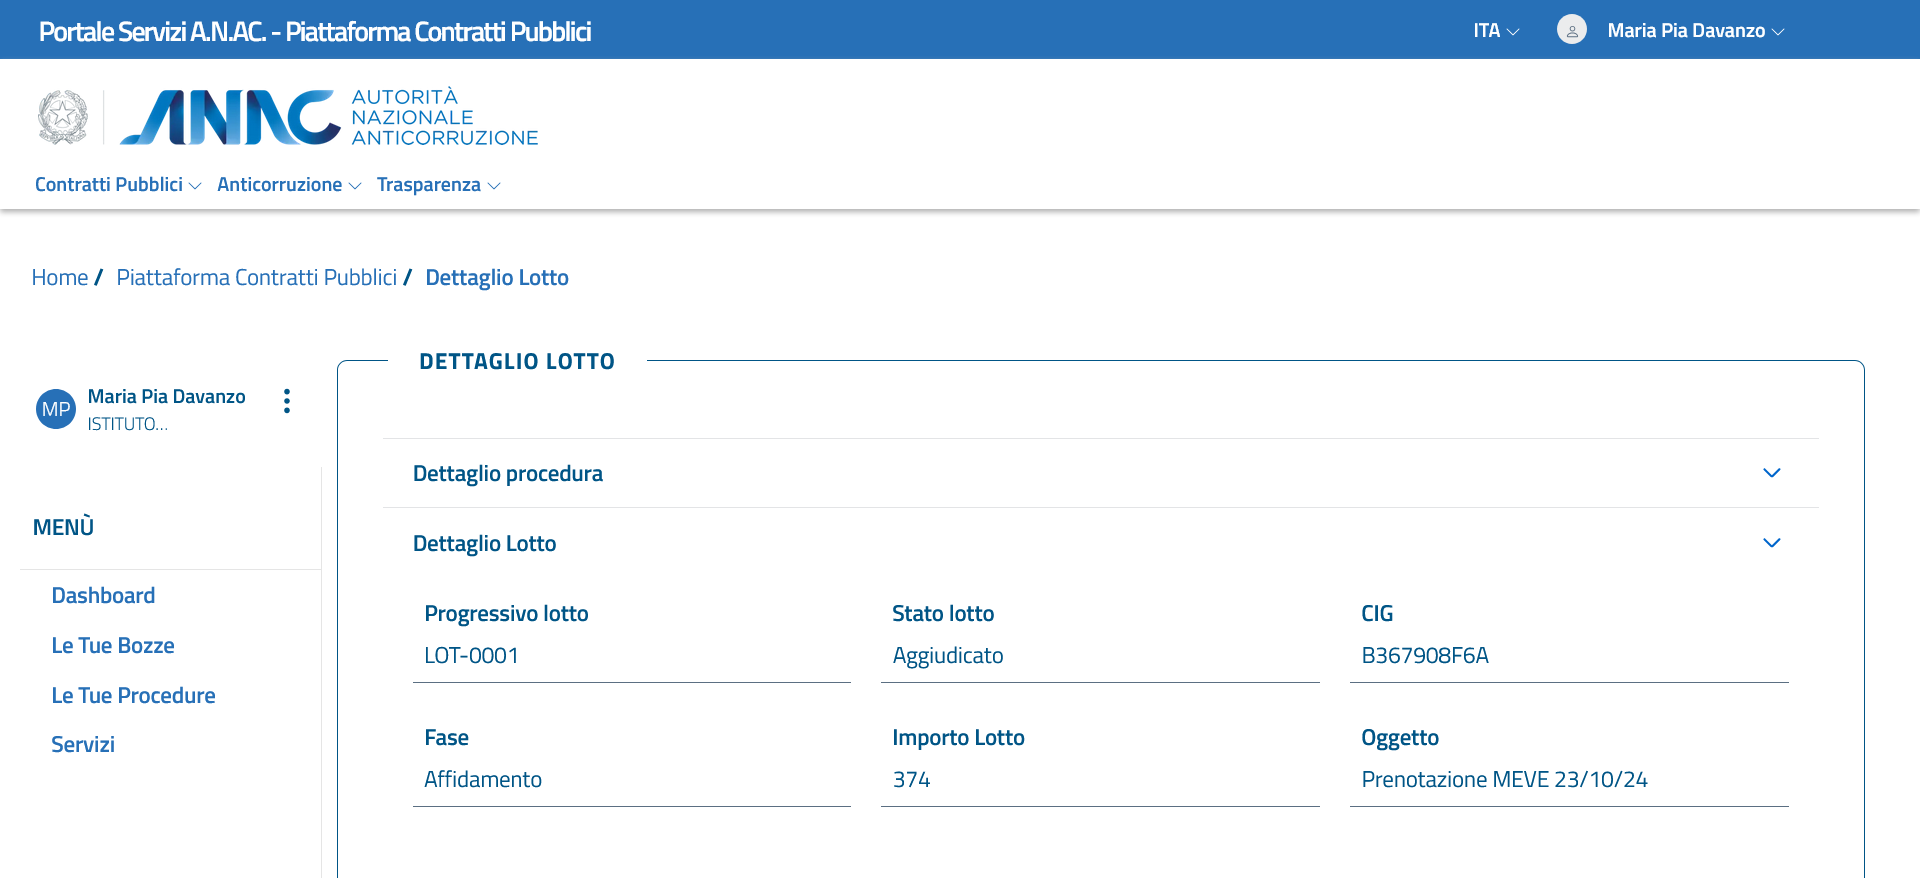Open the Maria Pia Davanzo account dropdown

coord(1695,31)
